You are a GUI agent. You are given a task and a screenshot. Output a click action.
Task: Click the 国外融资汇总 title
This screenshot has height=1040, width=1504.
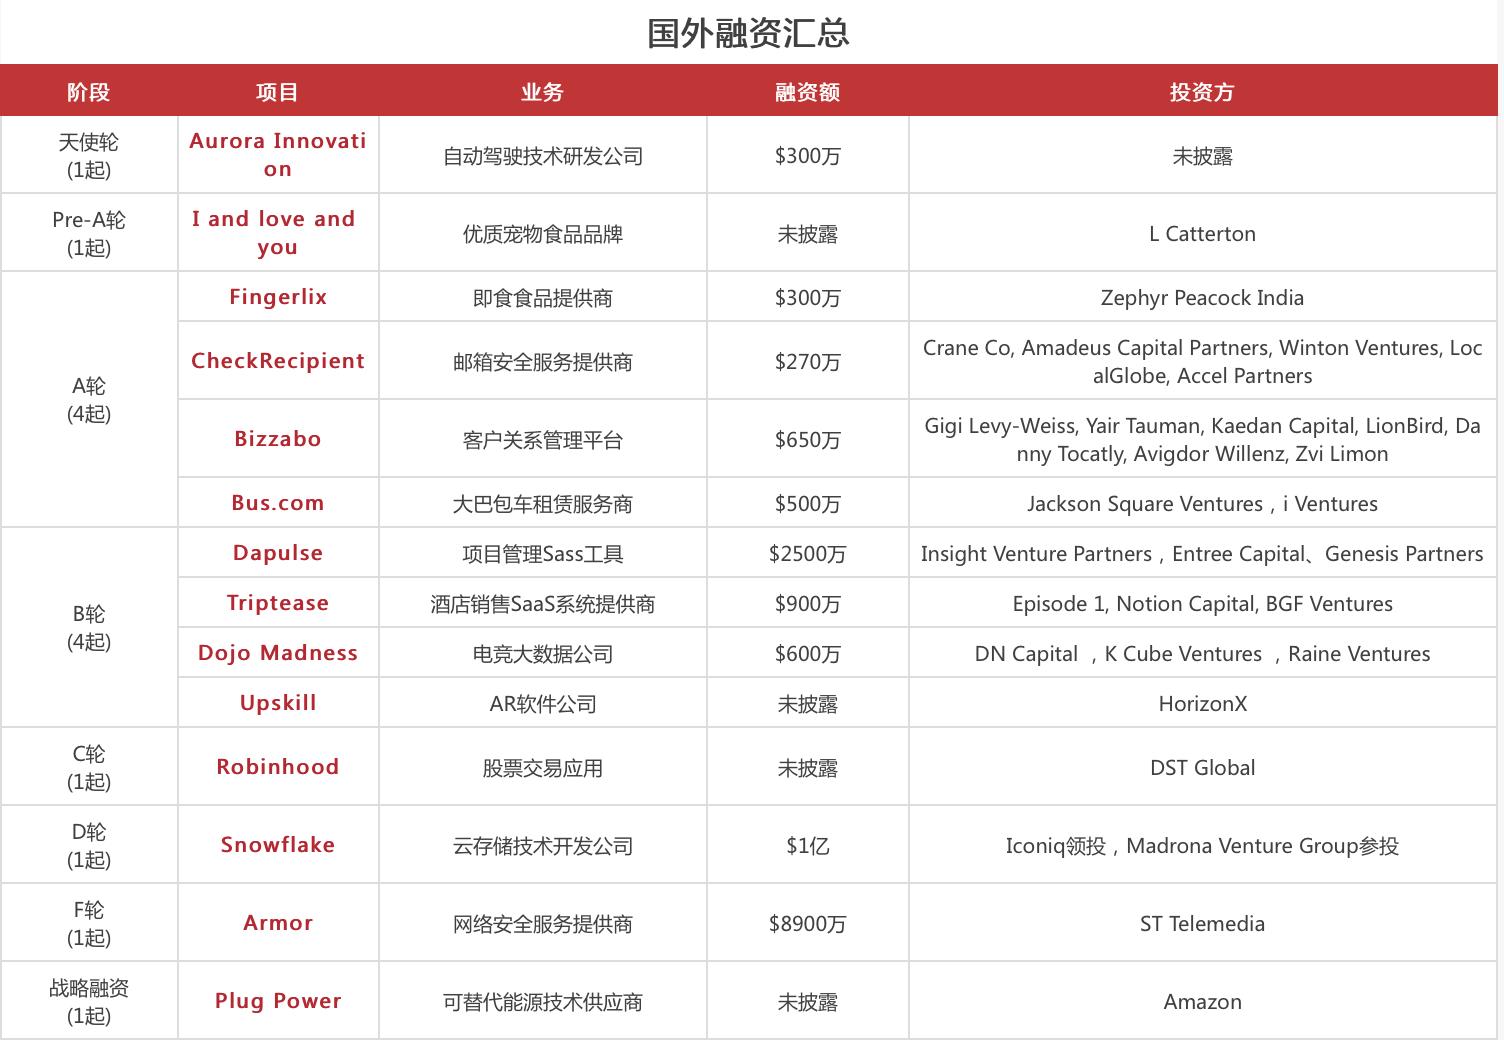click(749, 32)
